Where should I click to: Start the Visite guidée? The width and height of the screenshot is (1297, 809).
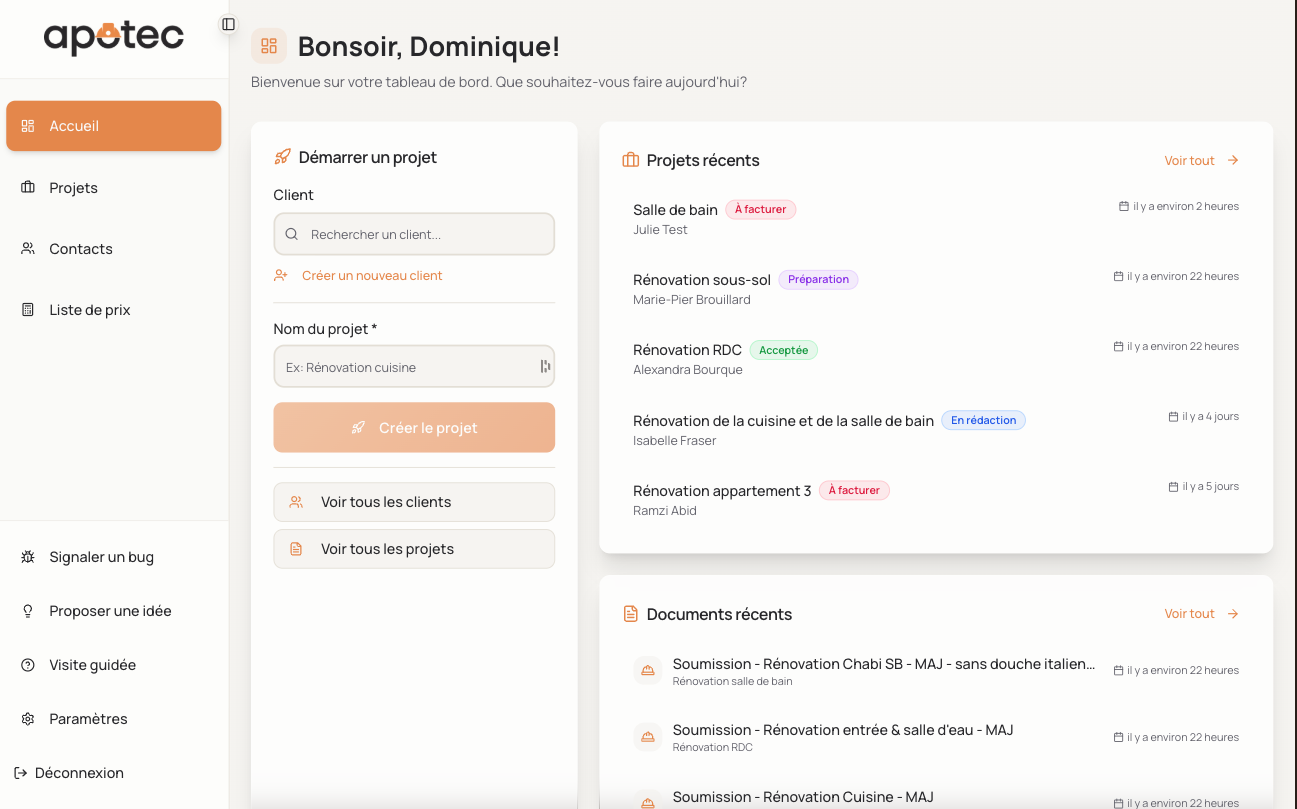pos(114,665)
